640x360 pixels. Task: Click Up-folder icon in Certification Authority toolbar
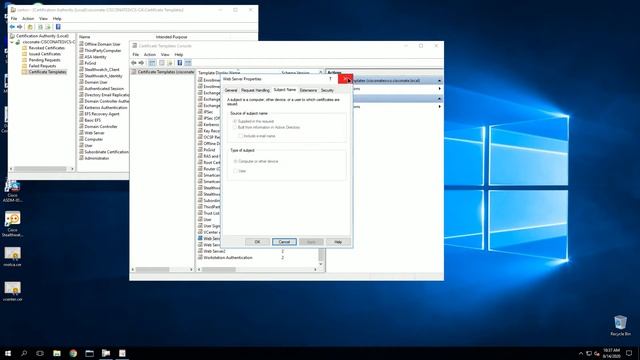click(x=30, y=27)
